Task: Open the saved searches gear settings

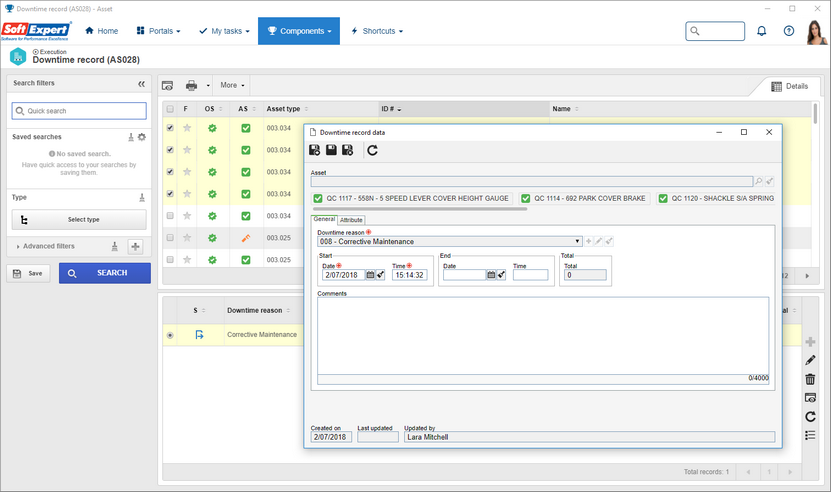Action: point(142,137)
